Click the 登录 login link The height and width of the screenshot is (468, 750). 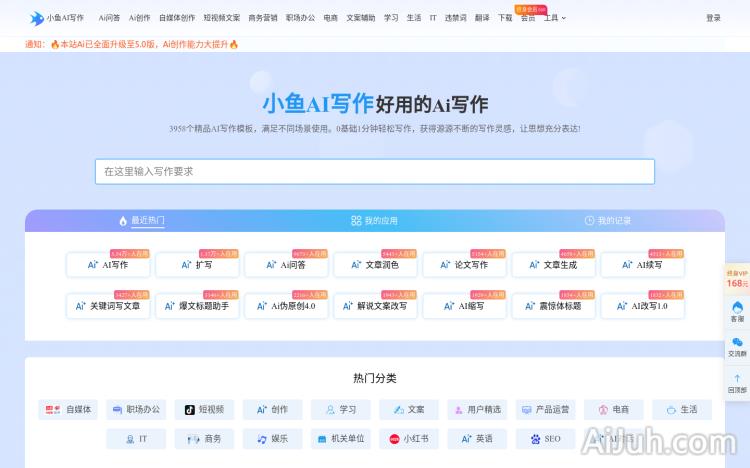click(x=713, y=18)
